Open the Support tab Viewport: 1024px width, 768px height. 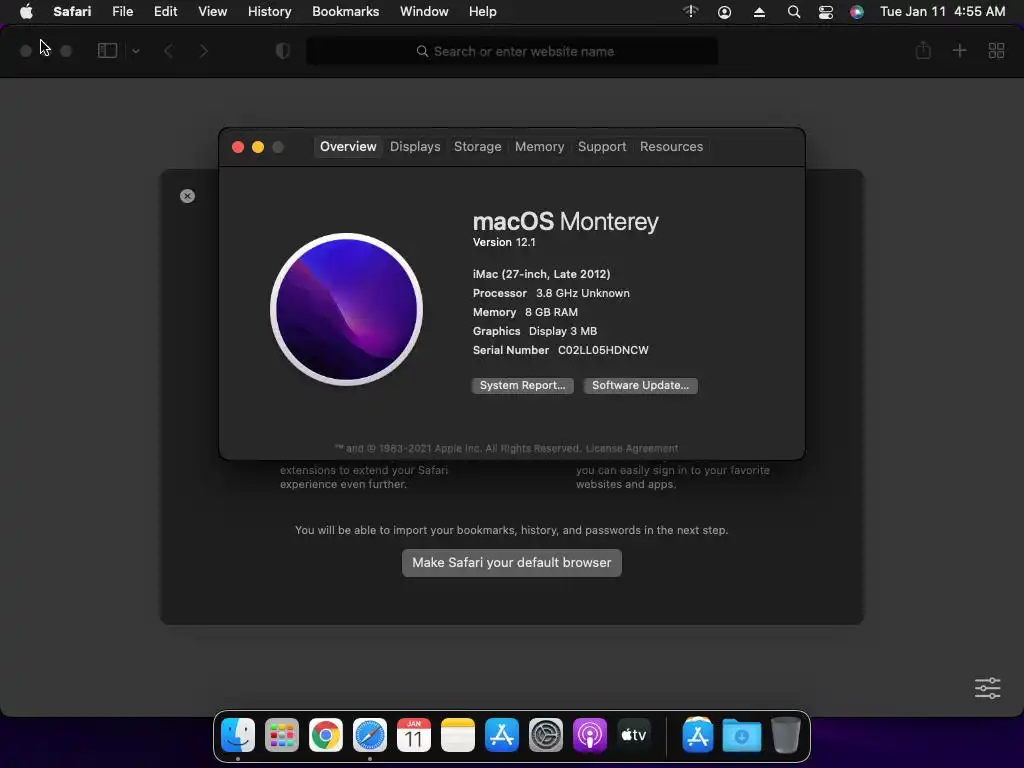(602, 147)
